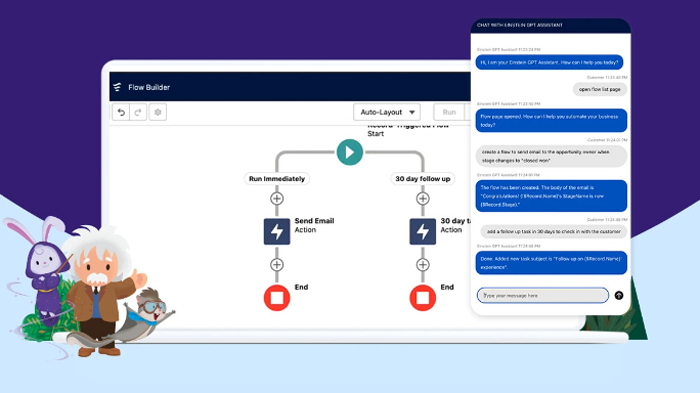Add element below Run Immediately label
The height and width of the screenshot is (393, 700).
pos(277,198)
